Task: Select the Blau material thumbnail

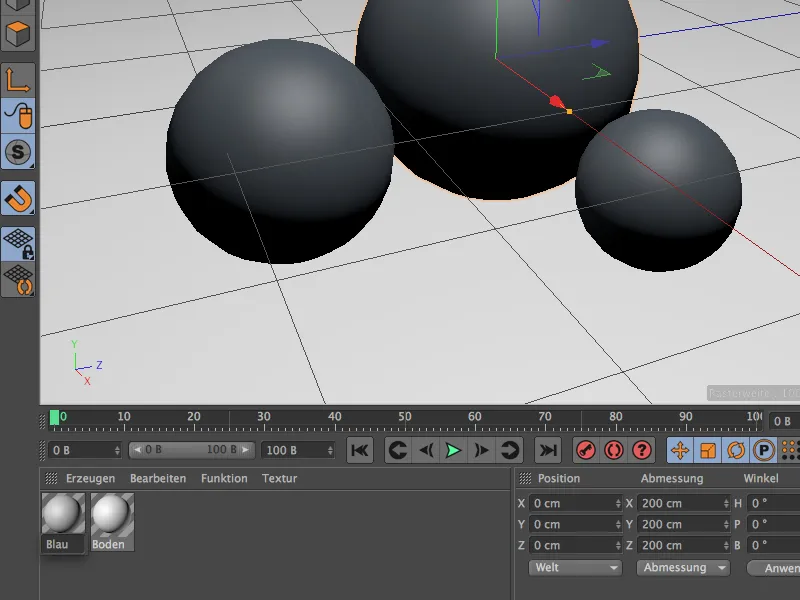Action: [x=62, y=514]
